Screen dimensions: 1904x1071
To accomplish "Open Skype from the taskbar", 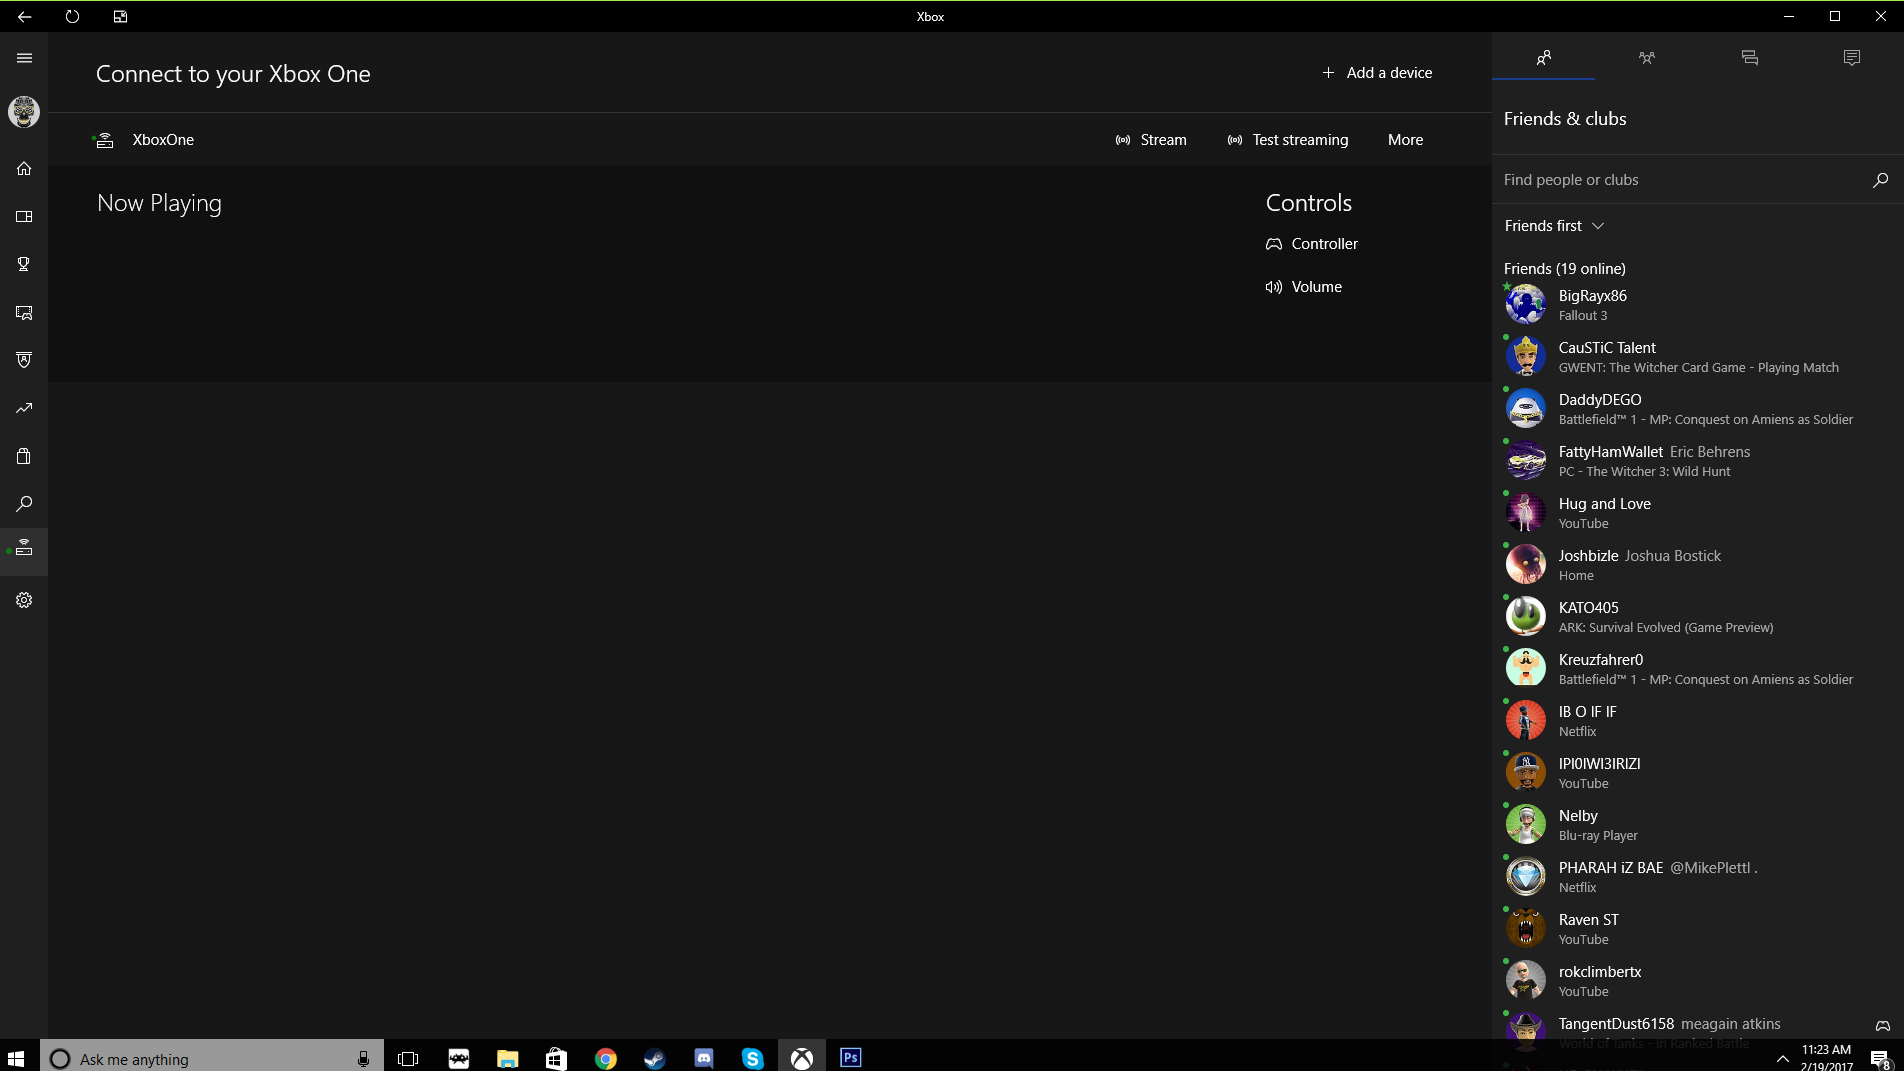I will coord(753,1058).
